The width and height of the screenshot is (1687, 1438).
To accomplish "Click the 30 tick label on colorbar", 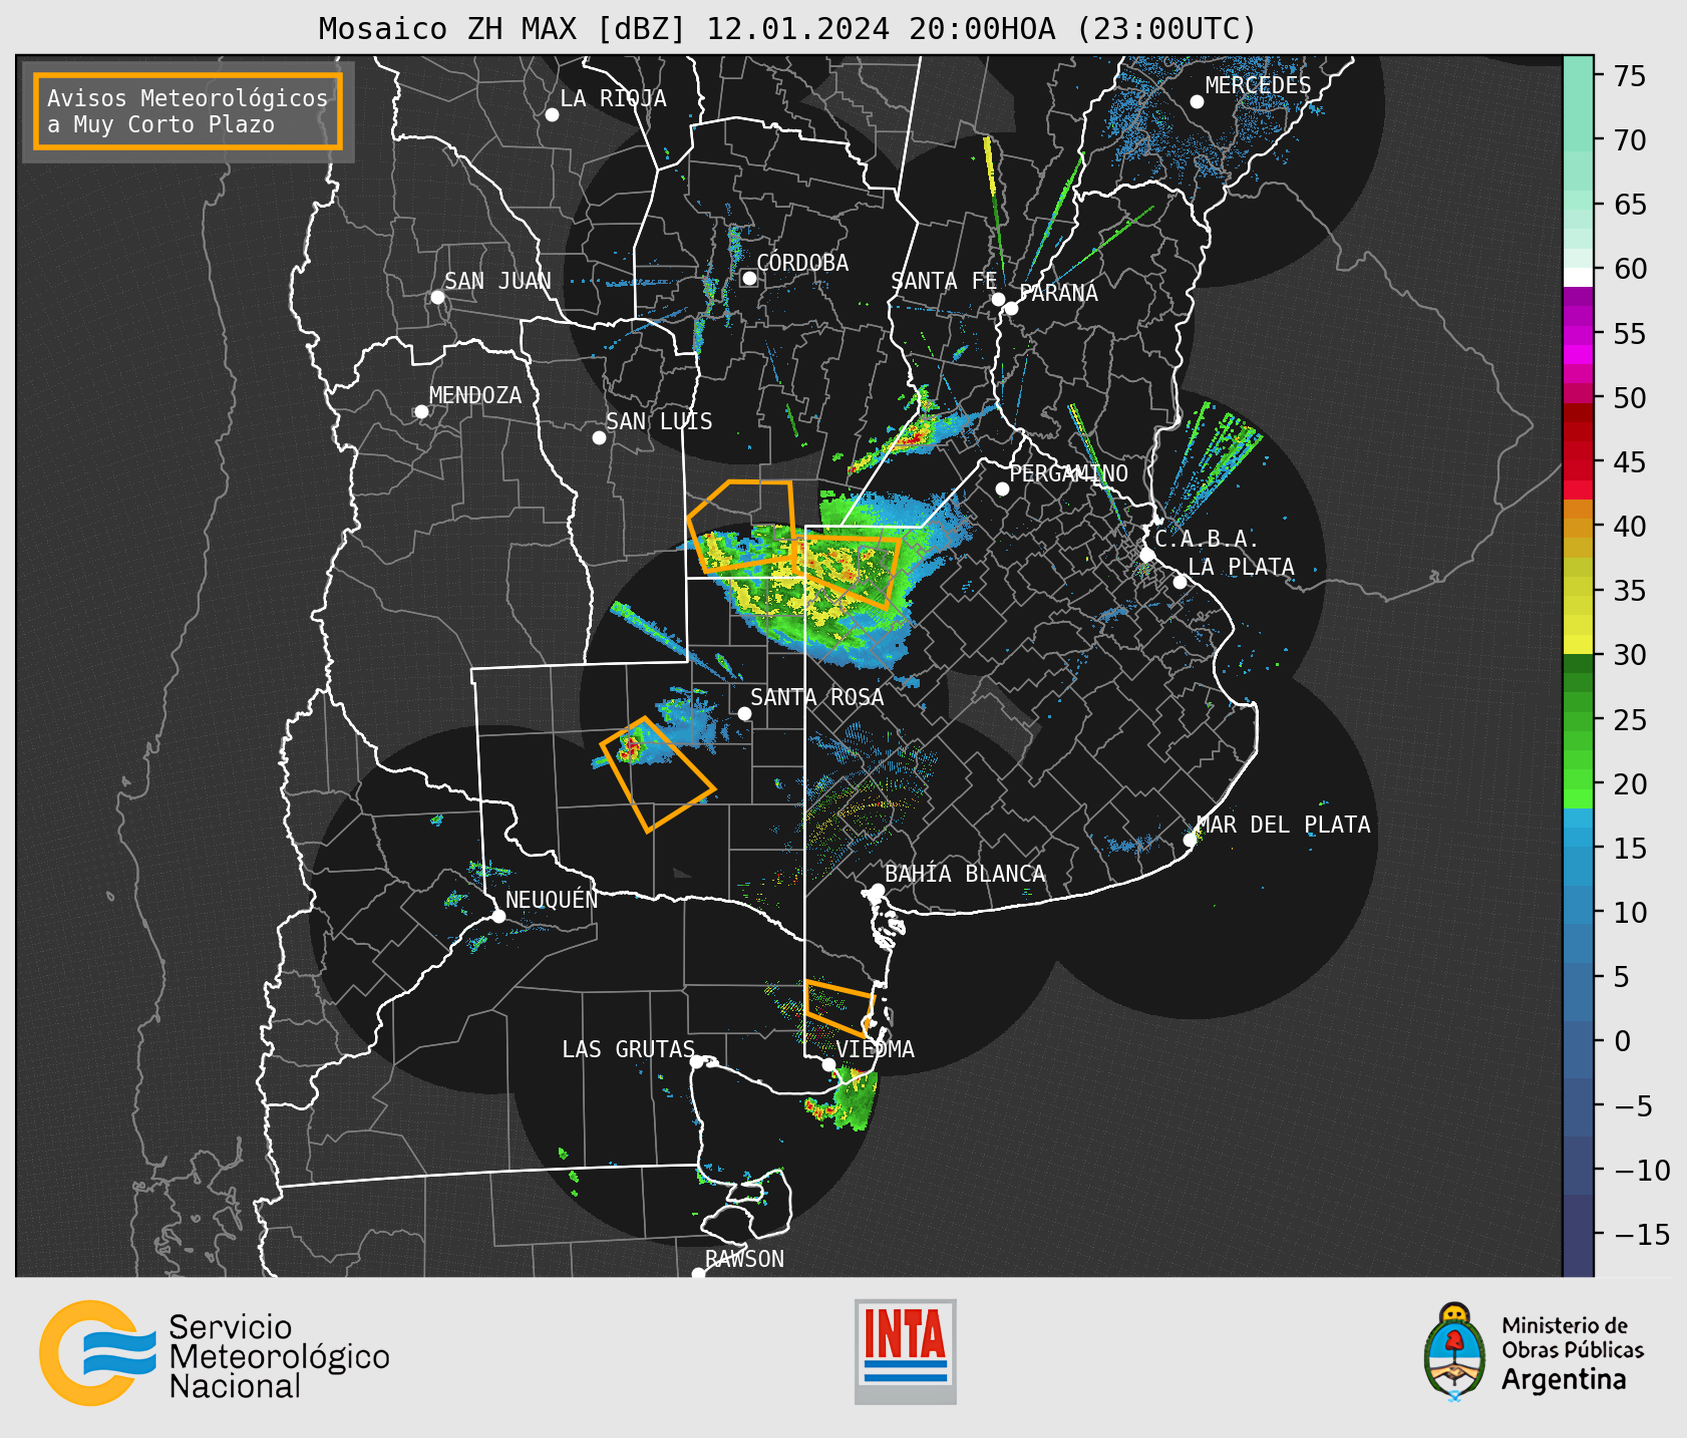I will [1630, 655].
